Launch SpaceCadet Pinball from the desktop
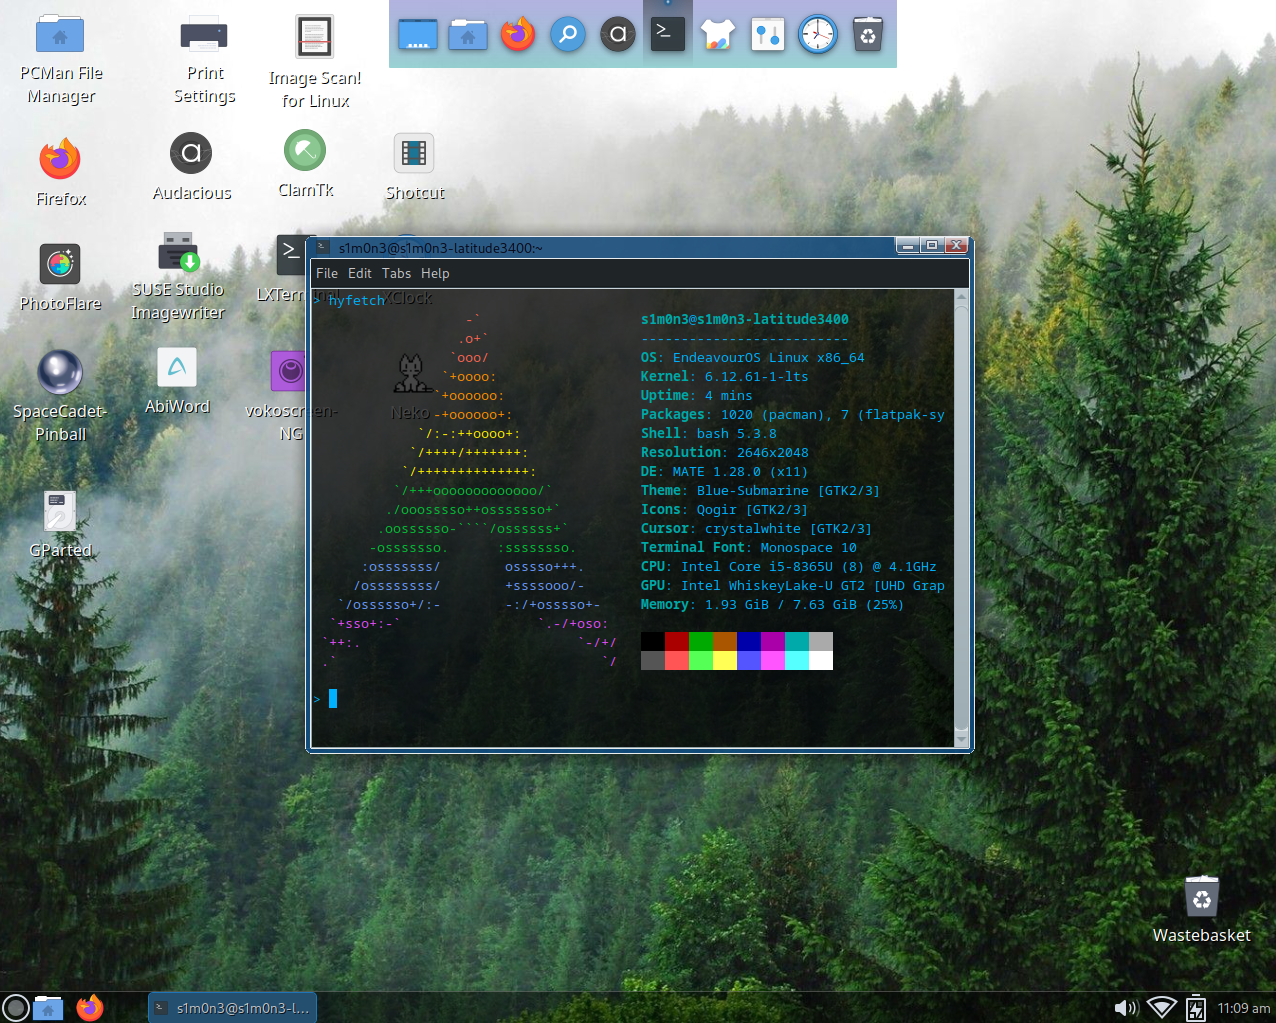1276x1023 pixels. (60, 373)
